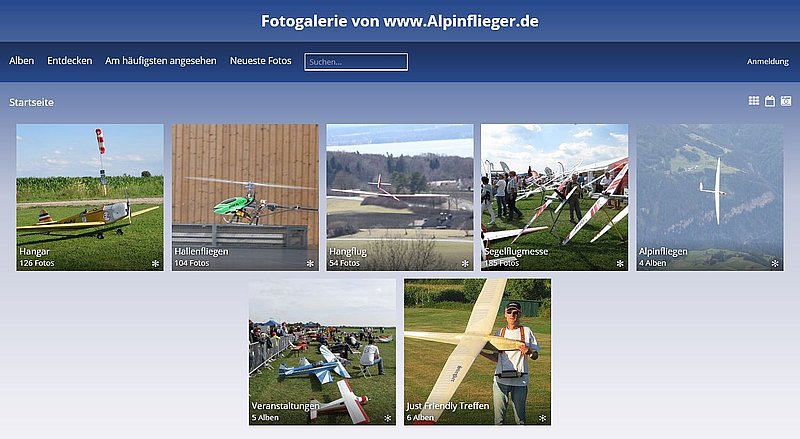Open the Just Friendly Treffen album thumbnail
The image size is (800, 439).
478,352
